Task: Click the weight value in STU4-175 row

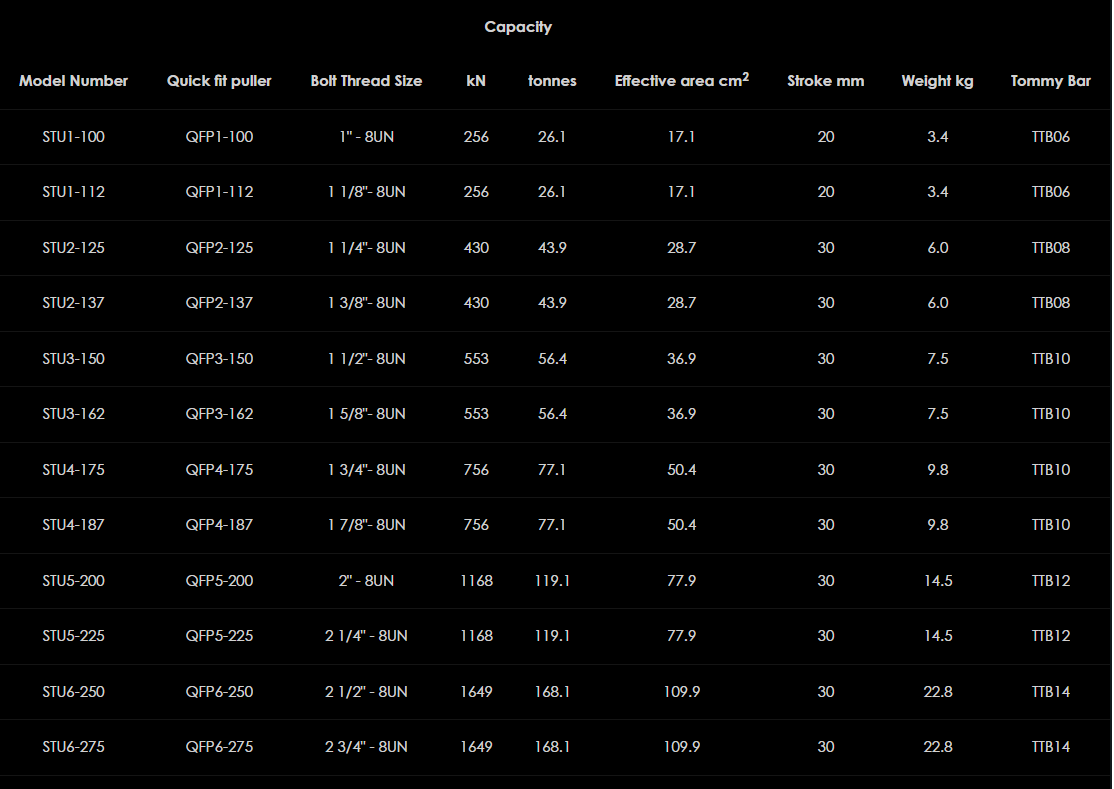Action: click(x=937, y=470)
